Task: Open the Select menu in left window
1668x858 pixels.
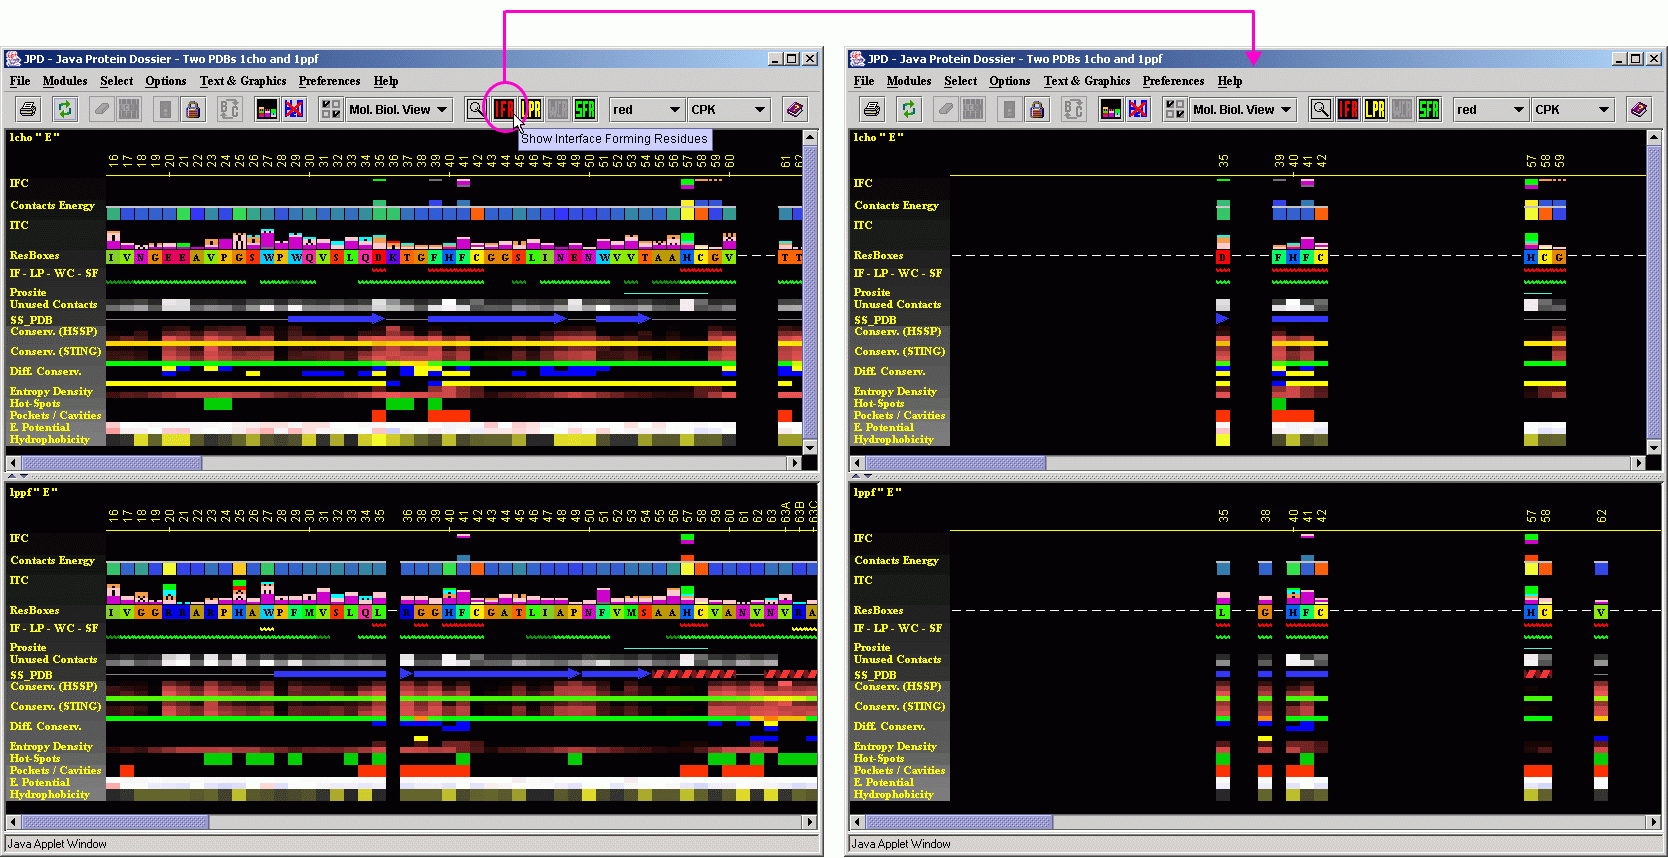Action: (x=117, y=81)
